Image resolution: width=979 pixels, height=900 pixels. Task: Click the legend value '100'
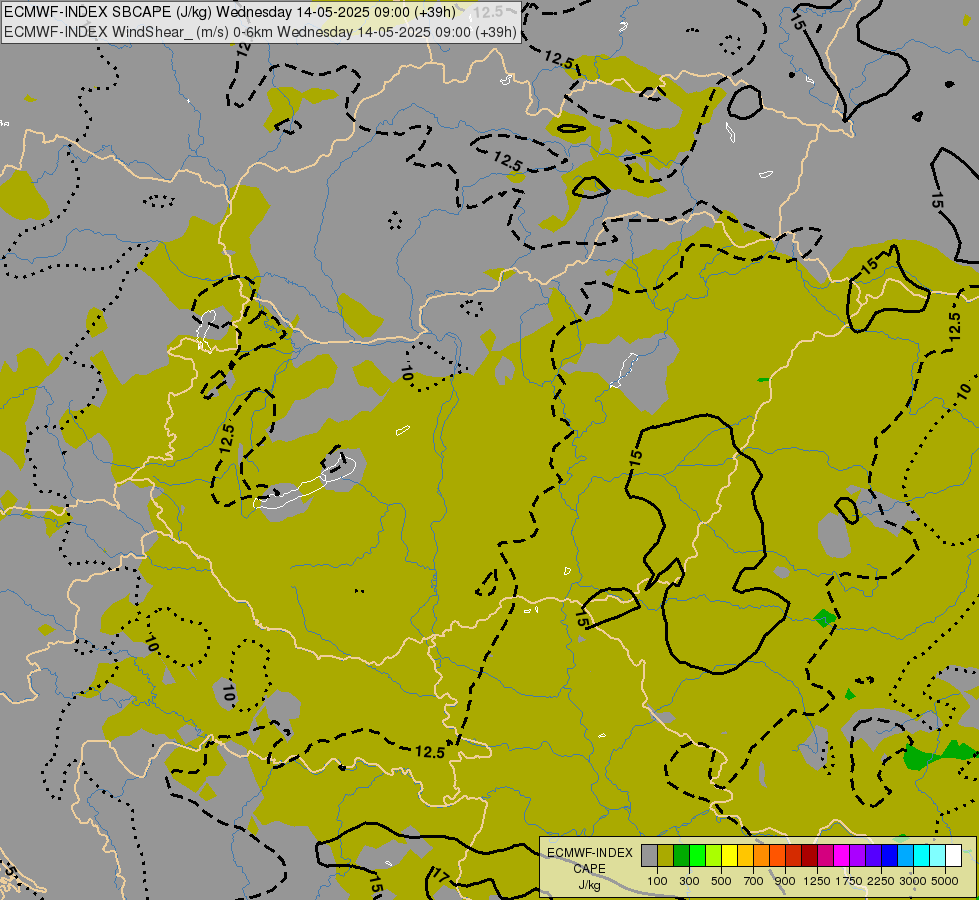657,881
